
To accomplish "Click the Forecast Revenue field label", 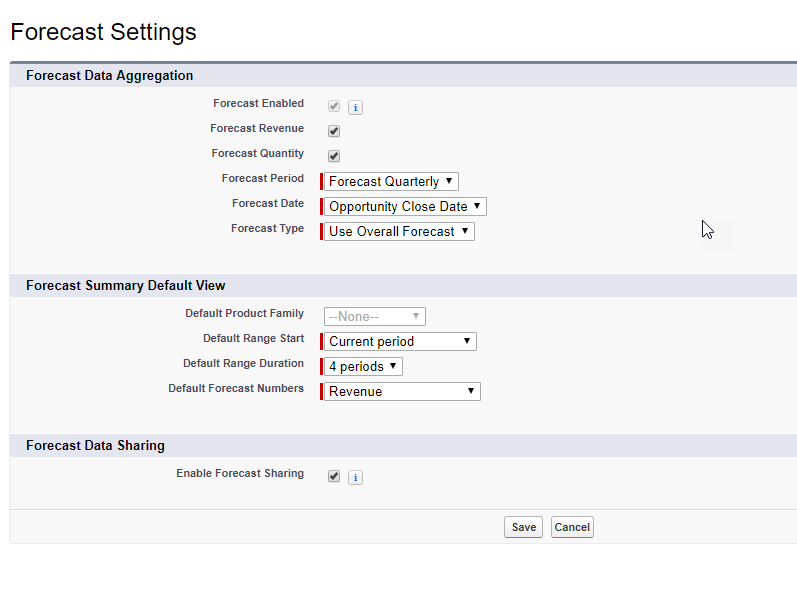I will 257,129.
